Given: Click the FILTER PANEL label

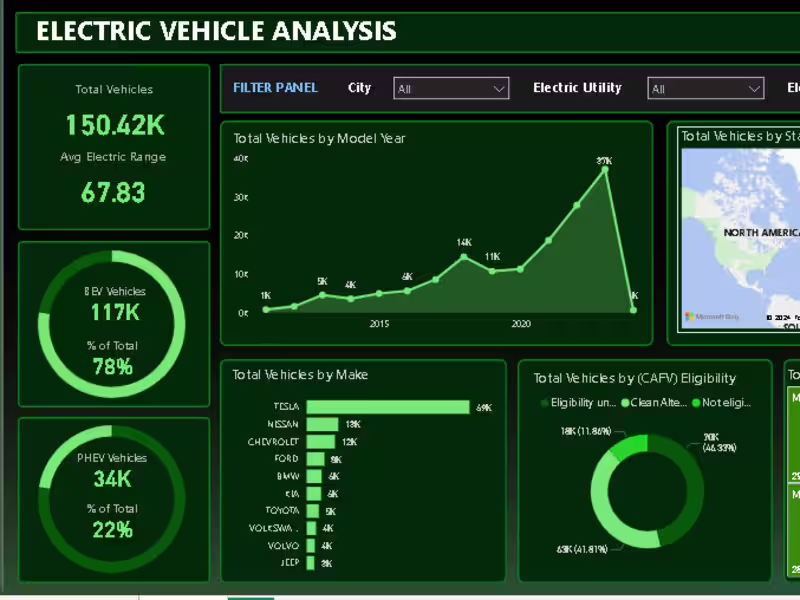Looking at the screenshot, I should (x=276, y=88).
